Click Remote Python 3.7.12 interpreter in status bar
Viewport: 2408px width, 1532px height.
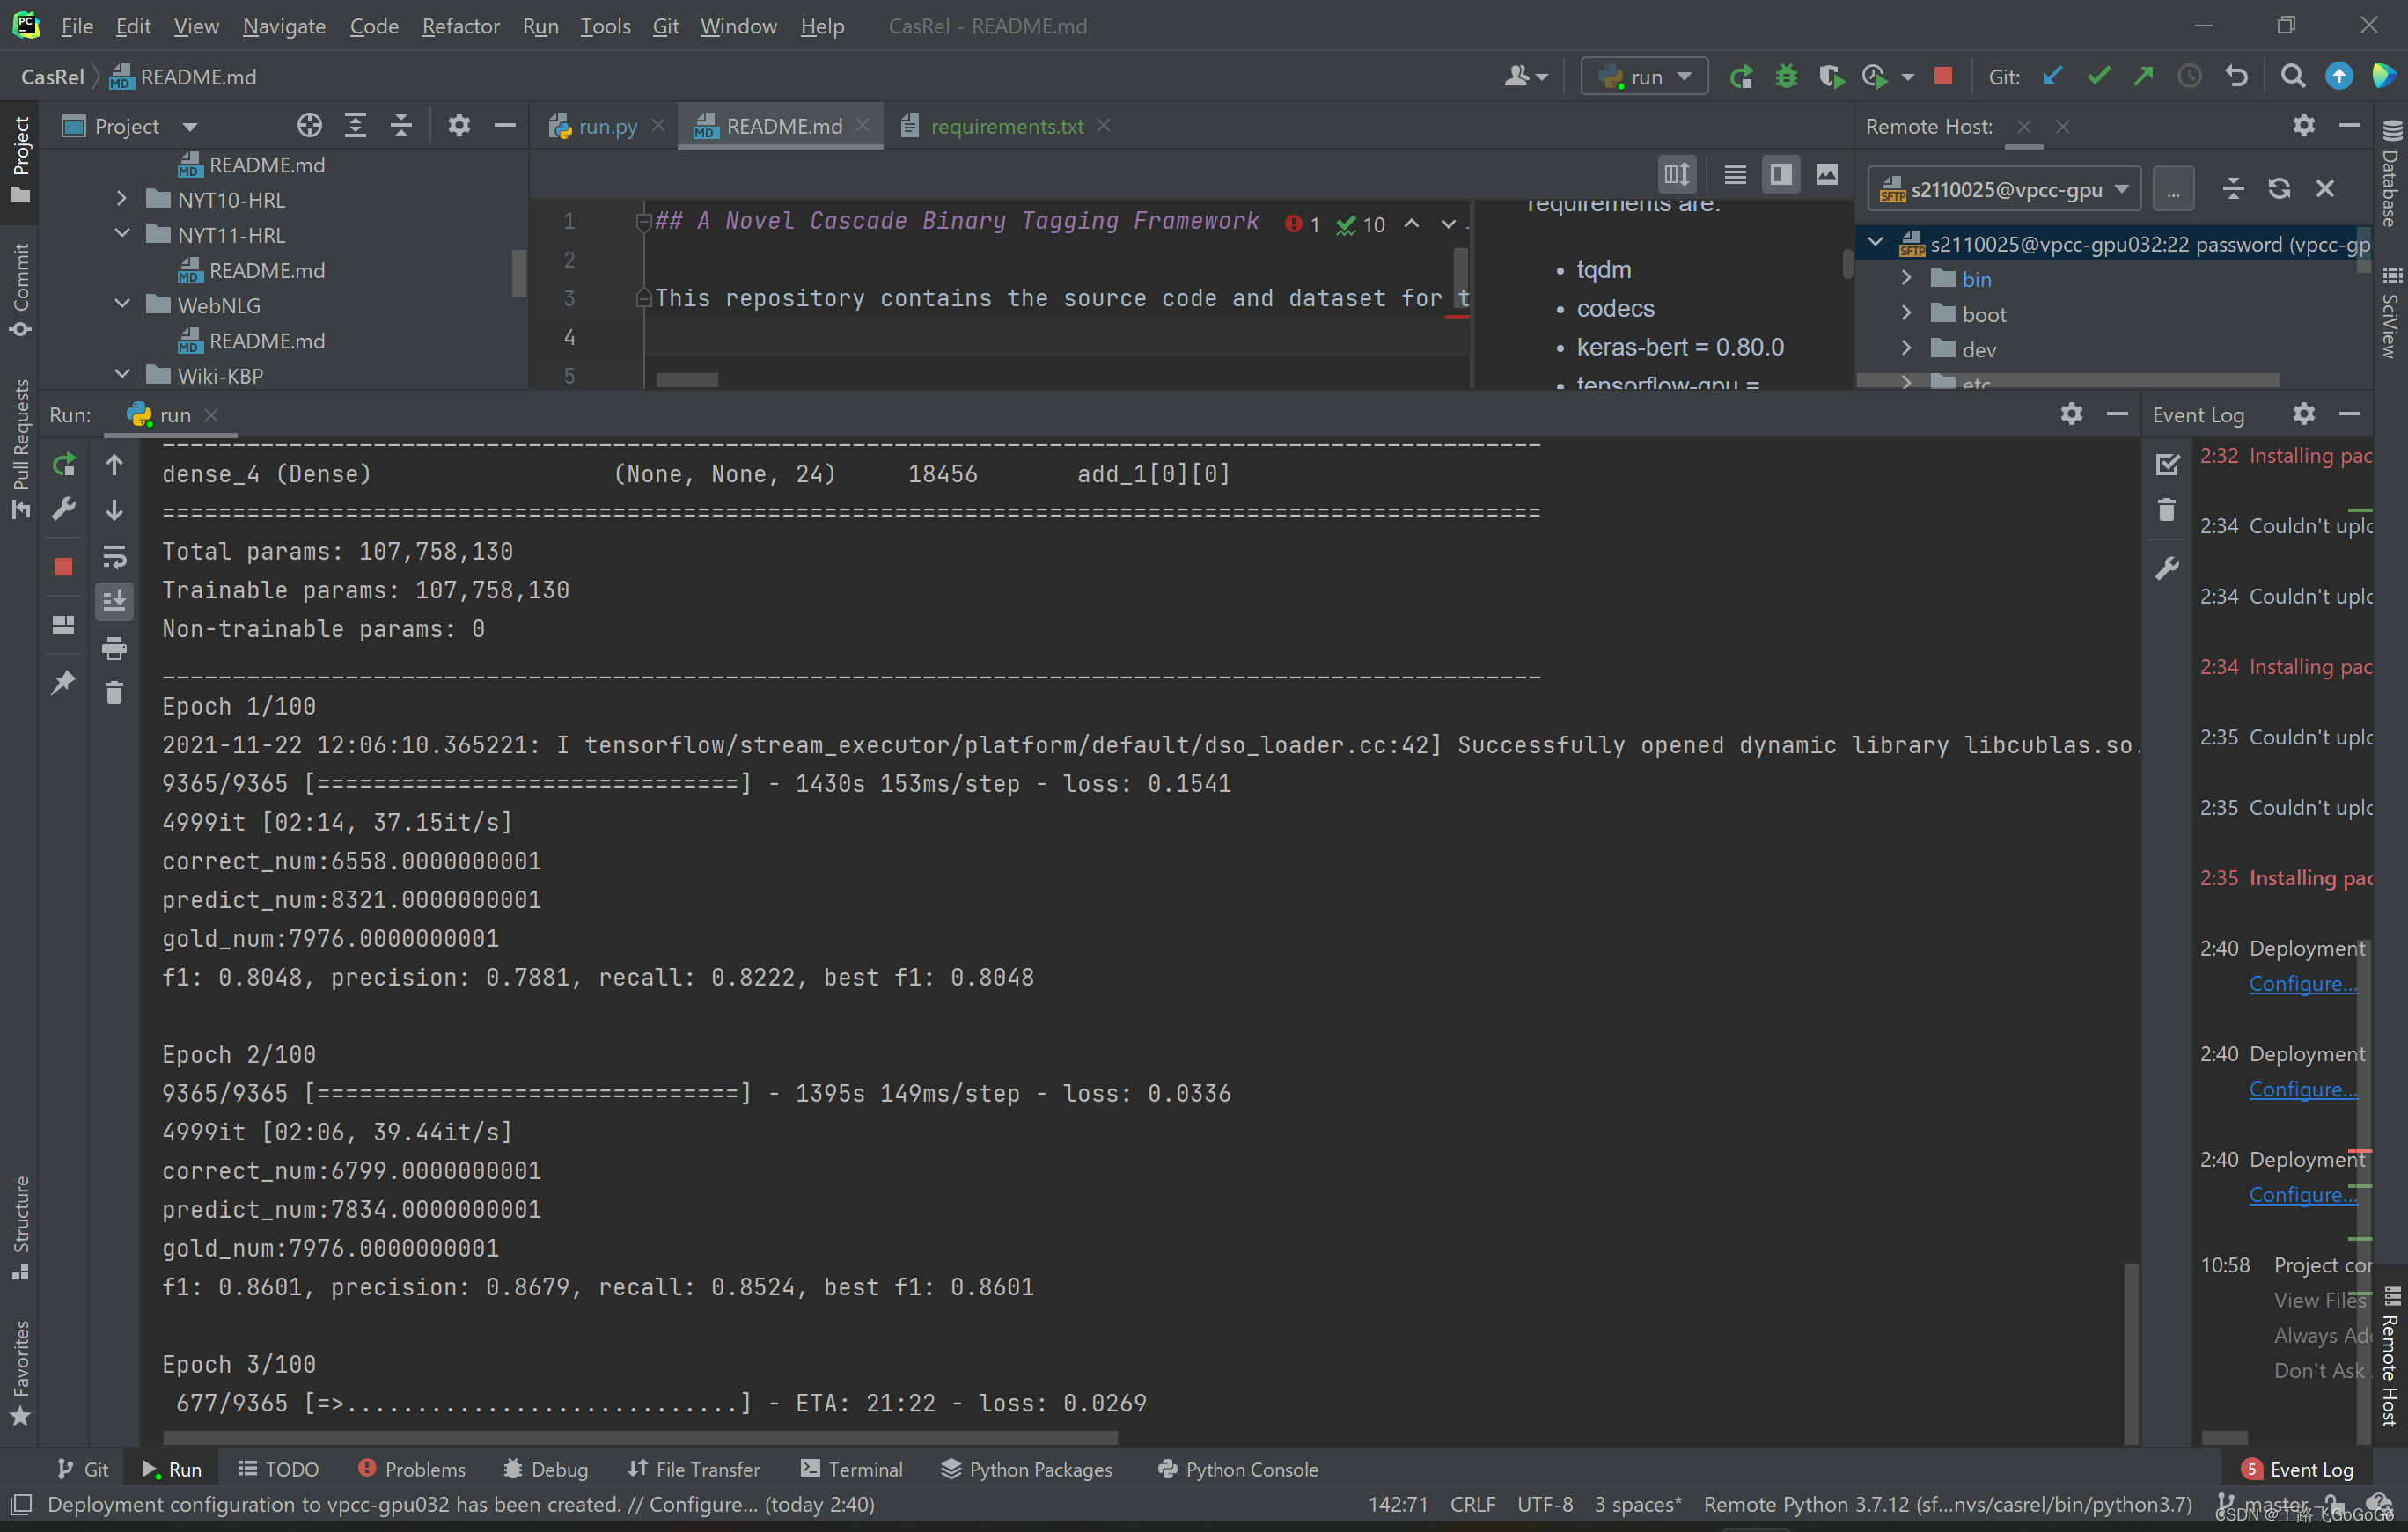click(x=1947, y=1504)
